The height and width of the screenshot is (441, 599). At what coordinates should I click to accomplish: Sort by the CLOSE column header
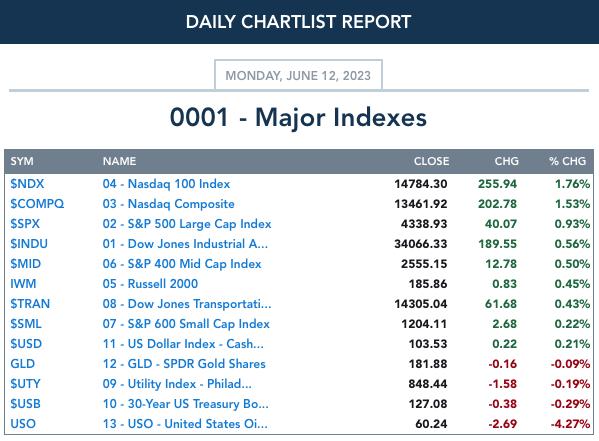(431, 161)
